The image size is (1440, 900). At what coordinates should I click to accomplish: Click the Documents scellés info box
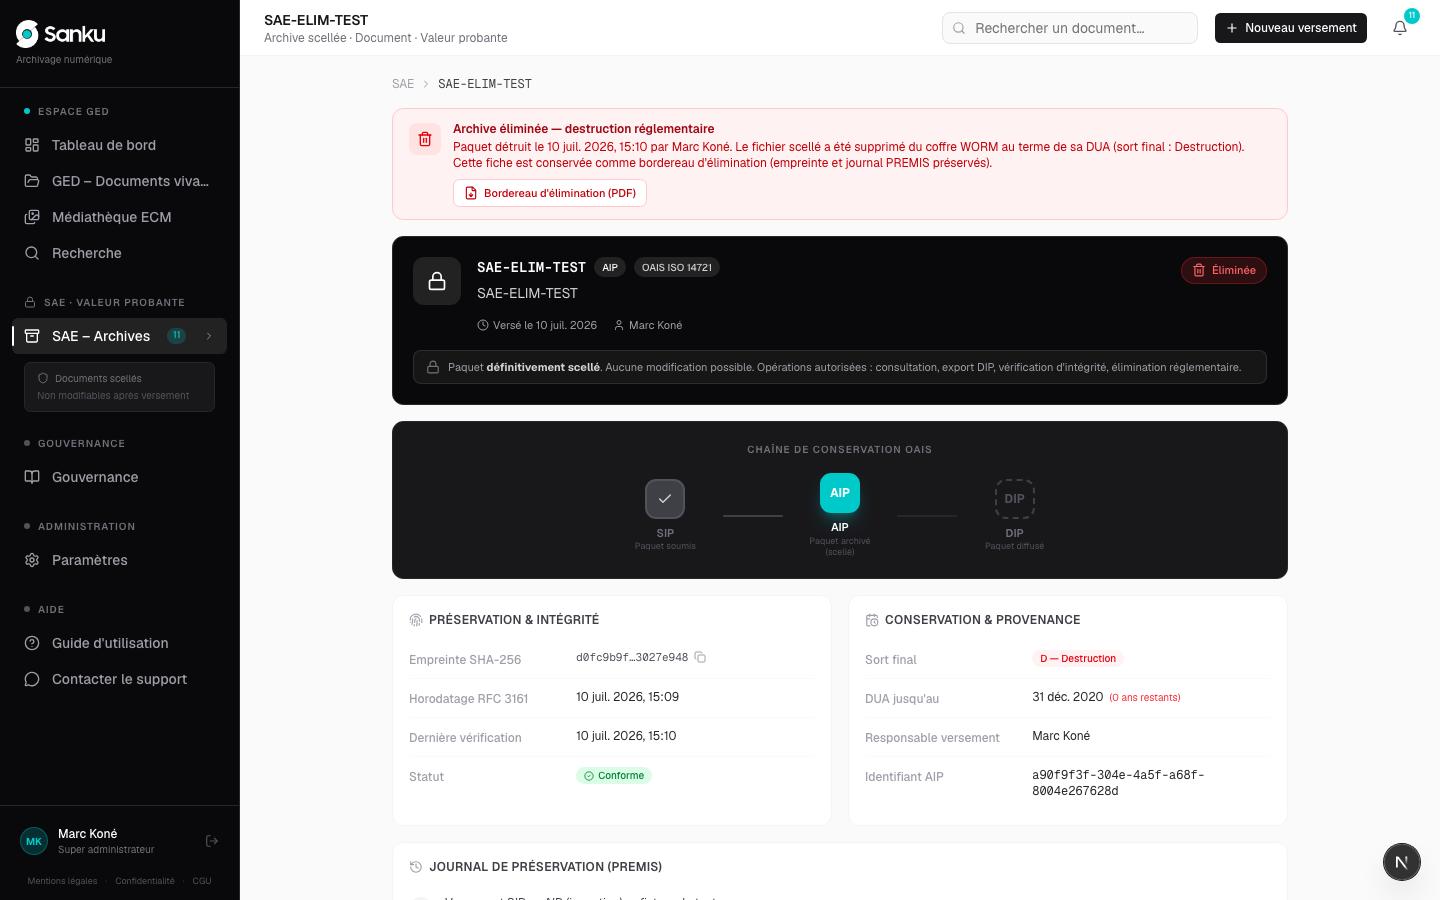pos(119,387)
